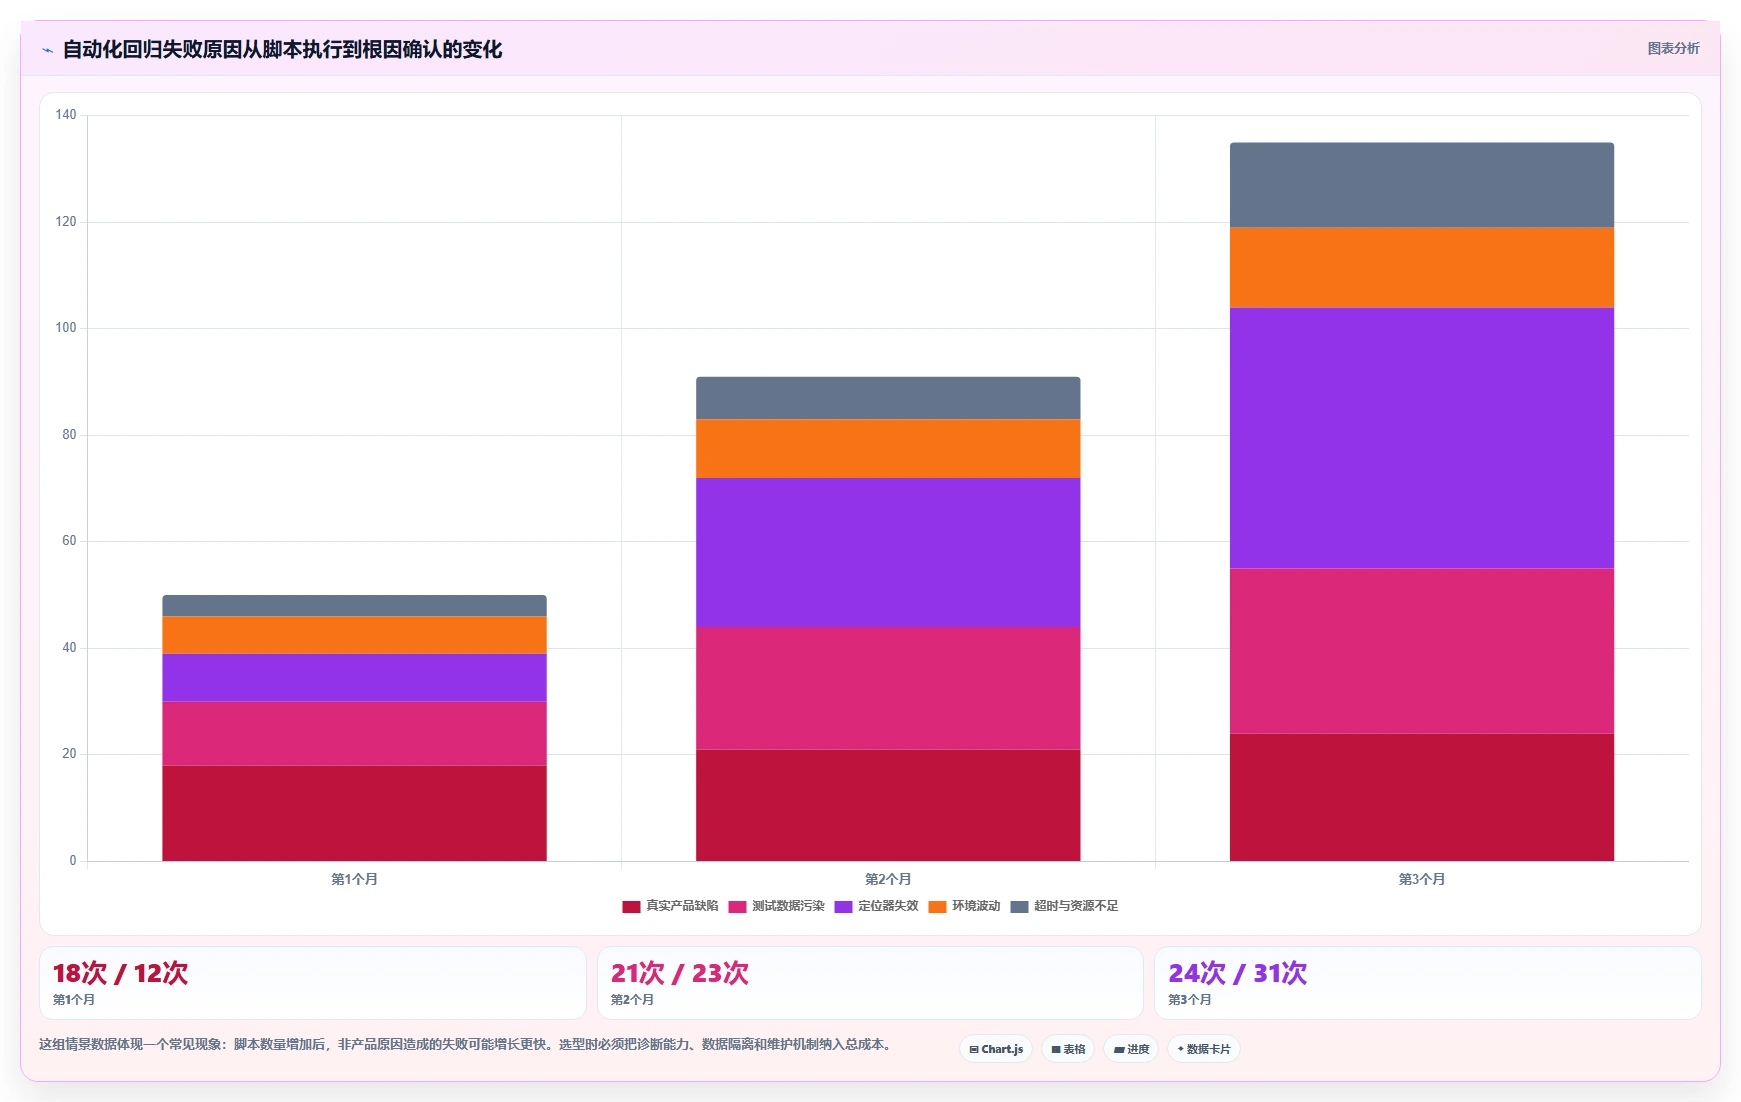Screen dimensions: 1741x1102
Task: Select the 表格 chip
Action: 1068,1049
